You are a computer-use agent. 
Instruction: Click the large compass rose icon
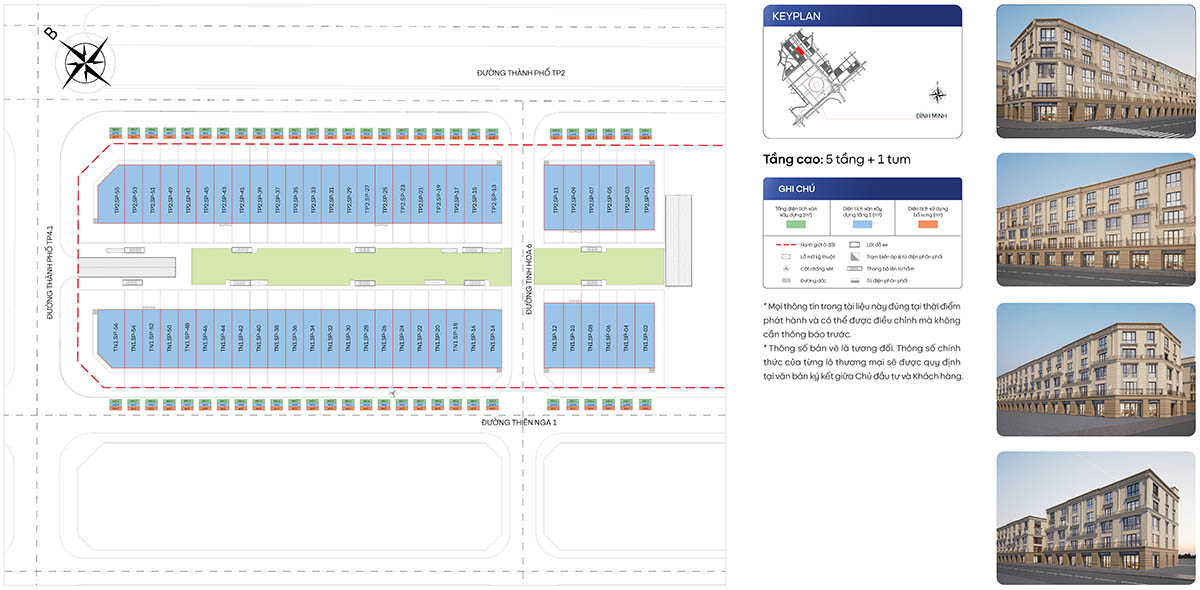pyautogui.click(x=88, y=62)
